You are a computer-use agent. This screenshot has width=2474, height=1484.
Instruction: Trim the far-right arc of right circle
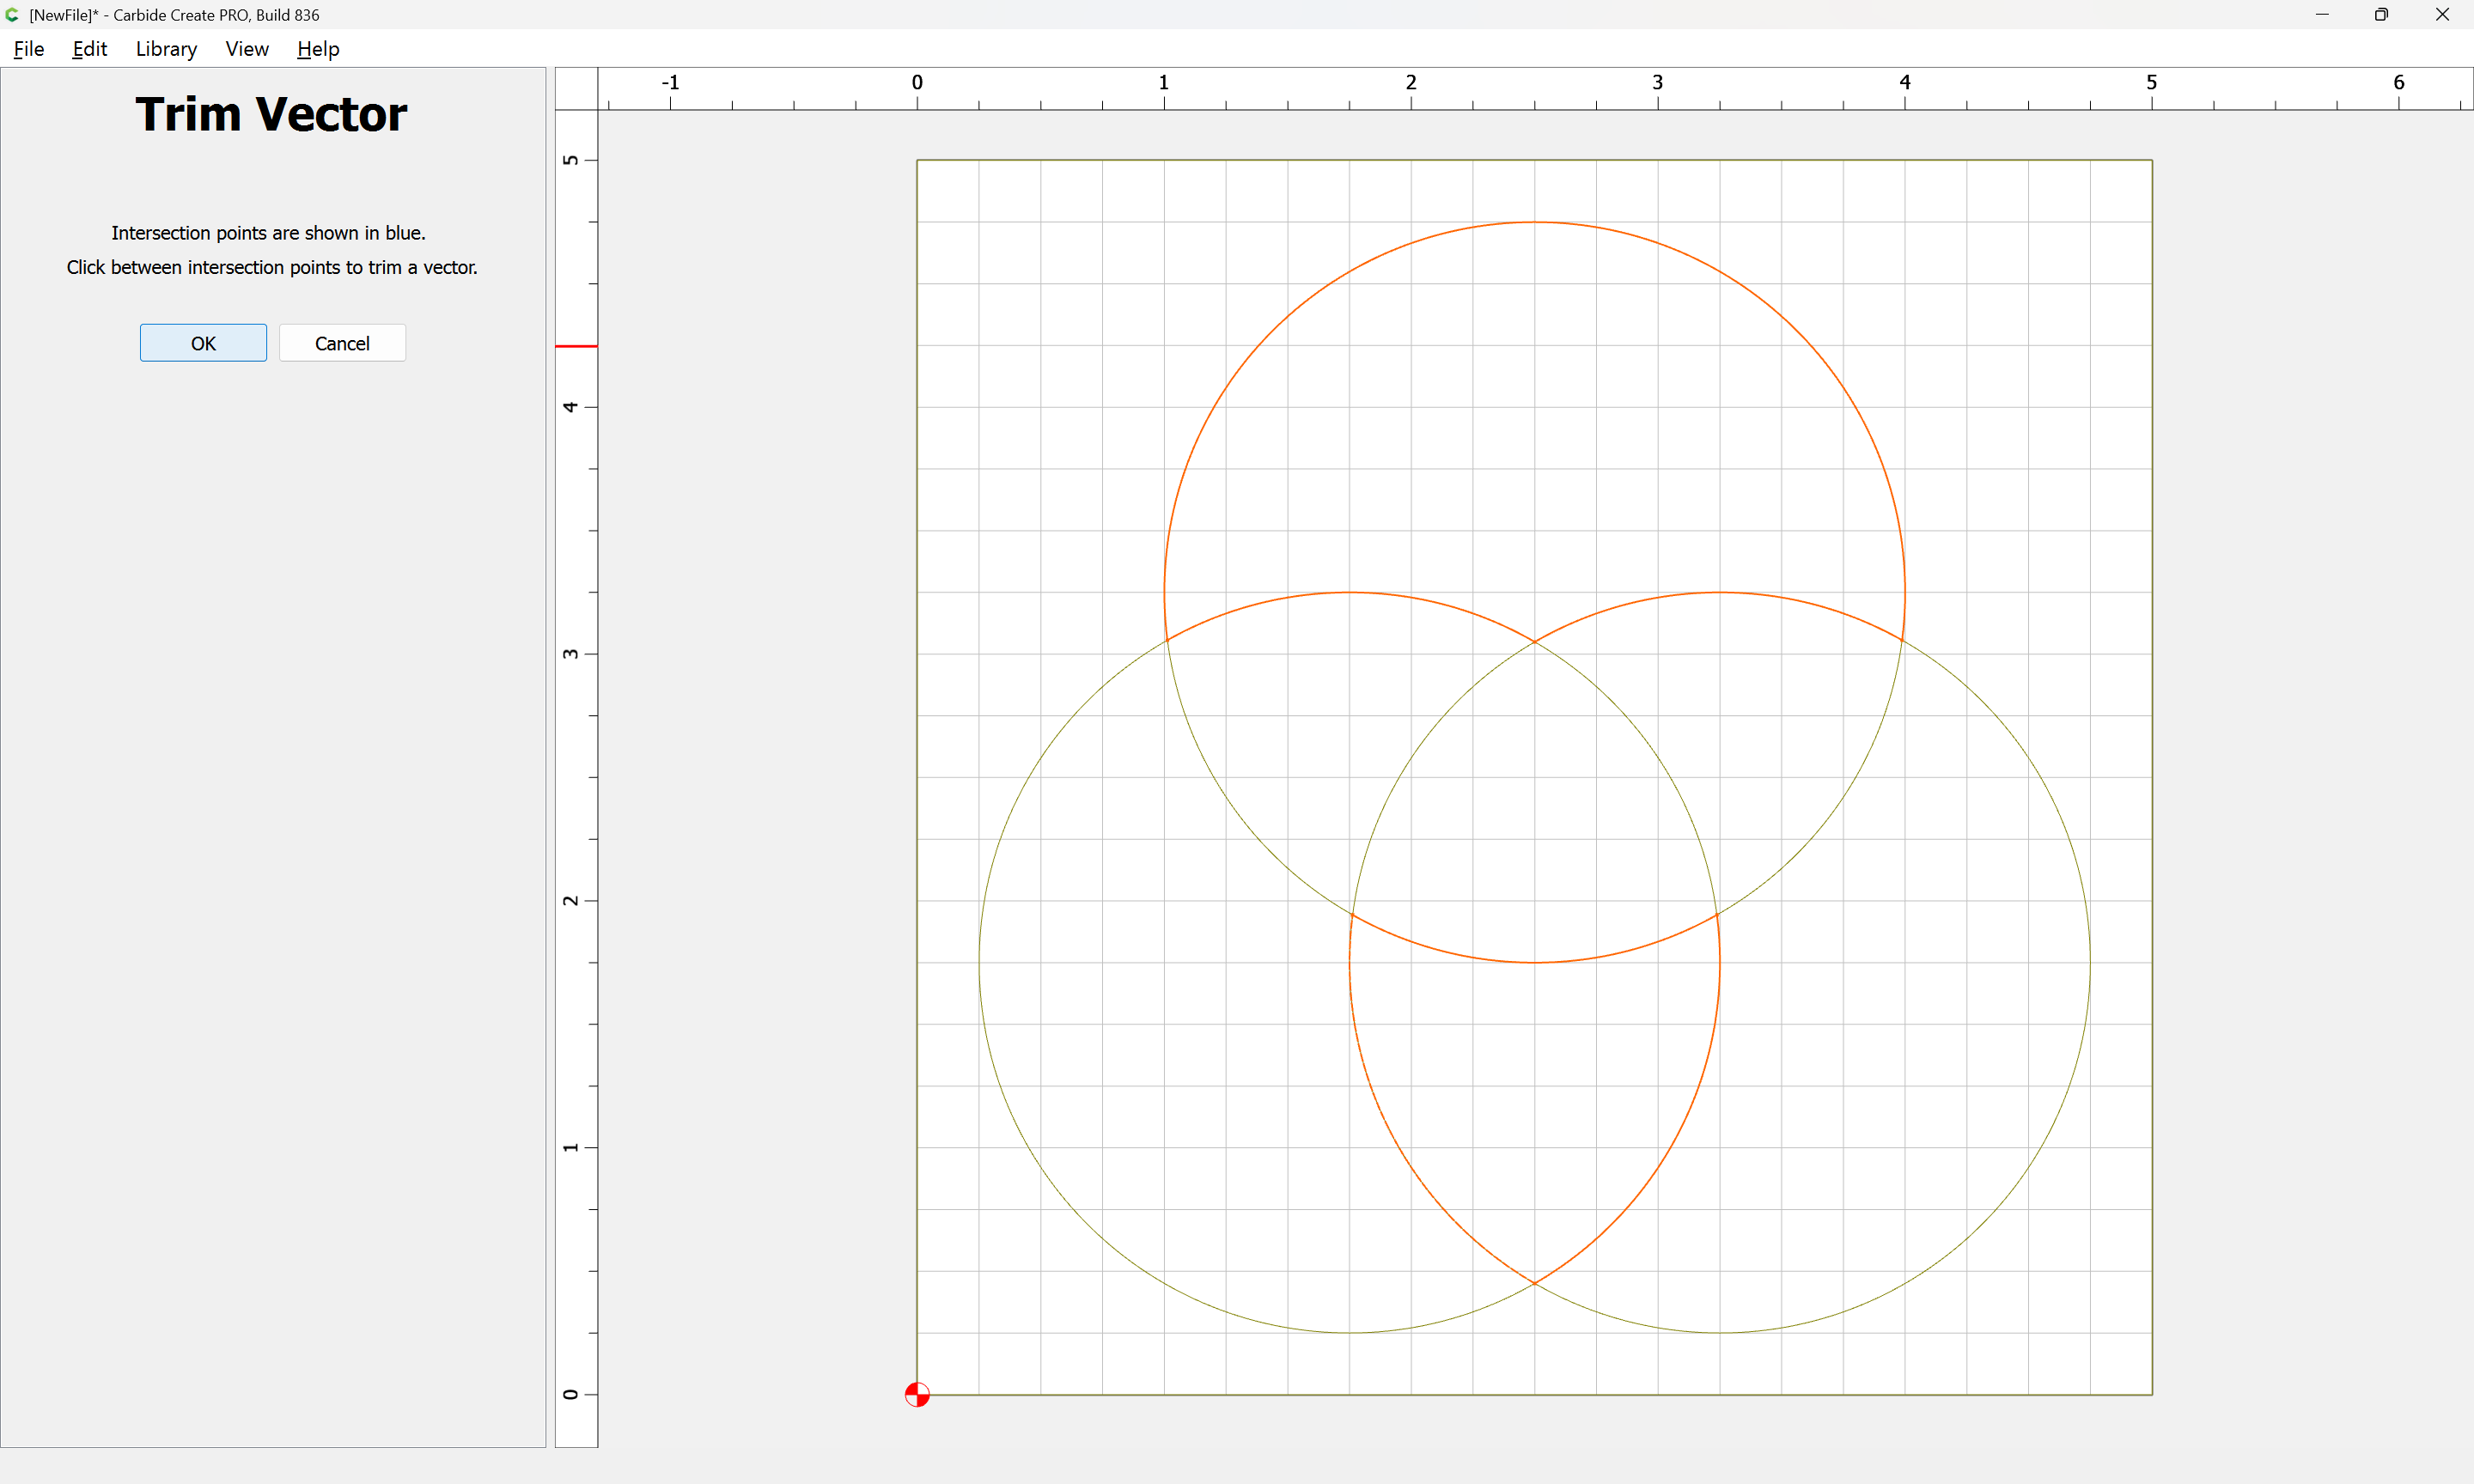tap(2089, 962)
